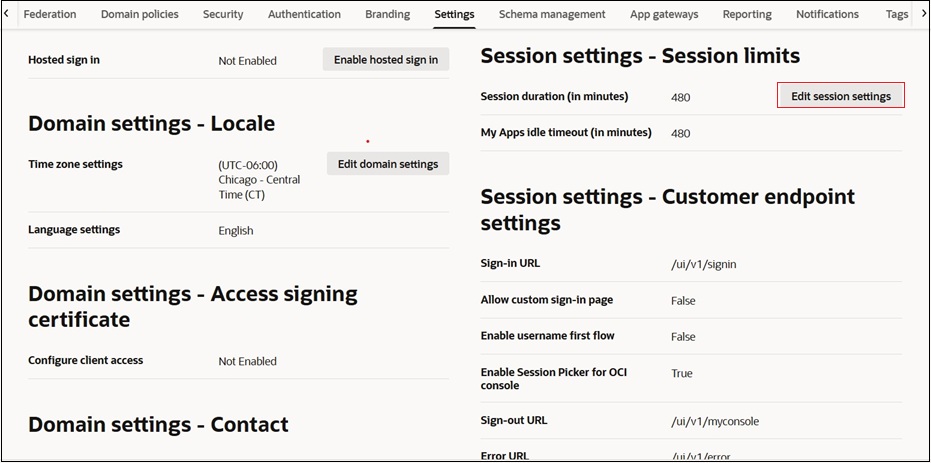The width and height of the screenshot is (931, 463).
Task: Click the Session duration value 480
Action: click(681, 97)
